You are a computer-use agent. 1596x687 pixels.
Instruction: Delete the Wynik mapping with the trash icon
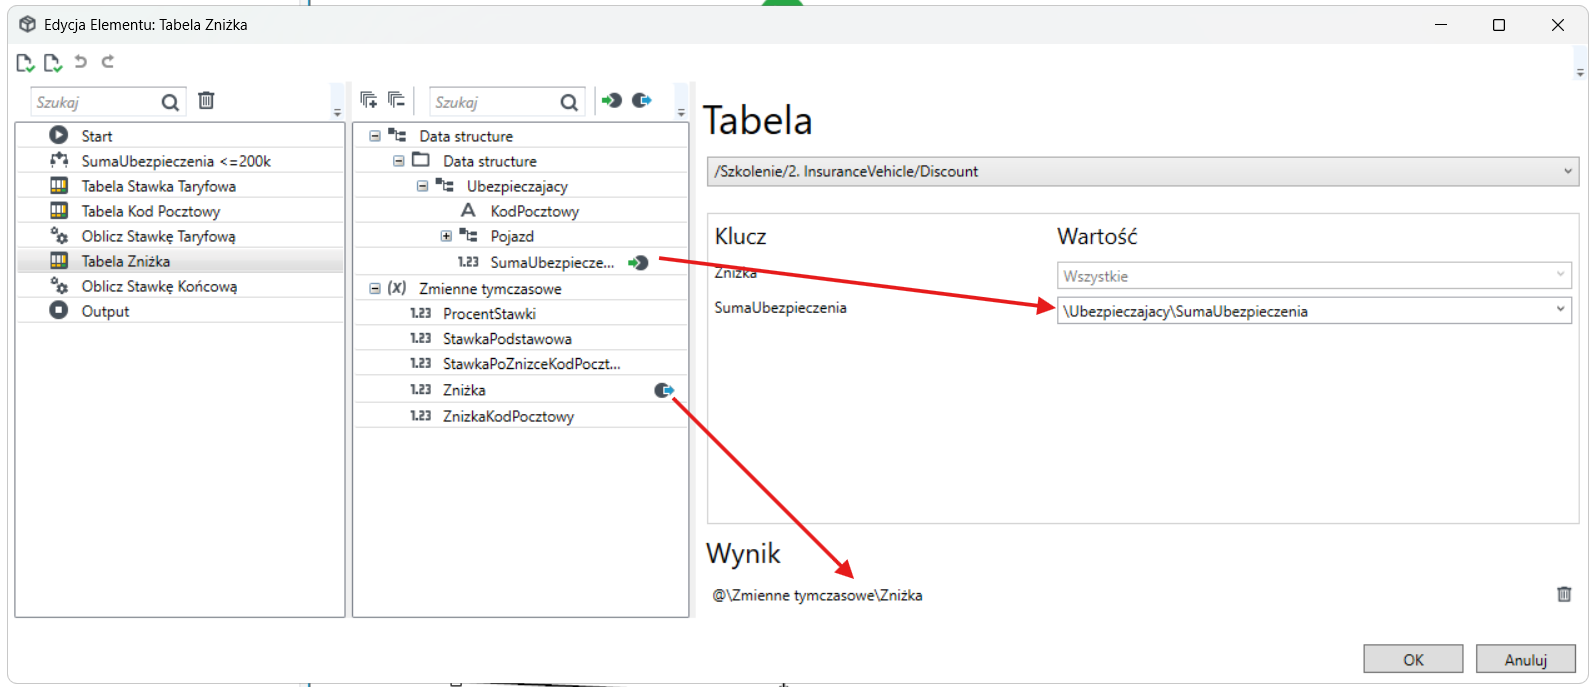1564,594
